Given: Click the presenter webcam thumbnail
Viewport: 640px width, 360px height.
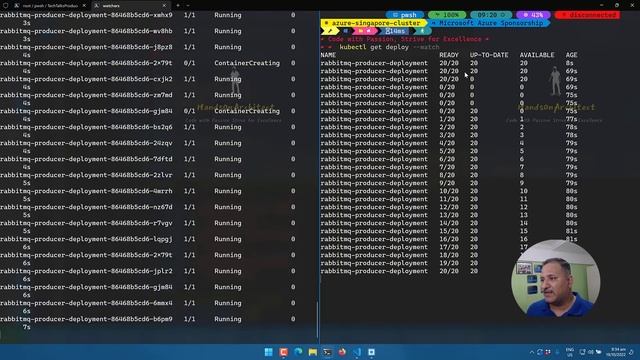Looking at the screenshot, I should pos(556,279).
